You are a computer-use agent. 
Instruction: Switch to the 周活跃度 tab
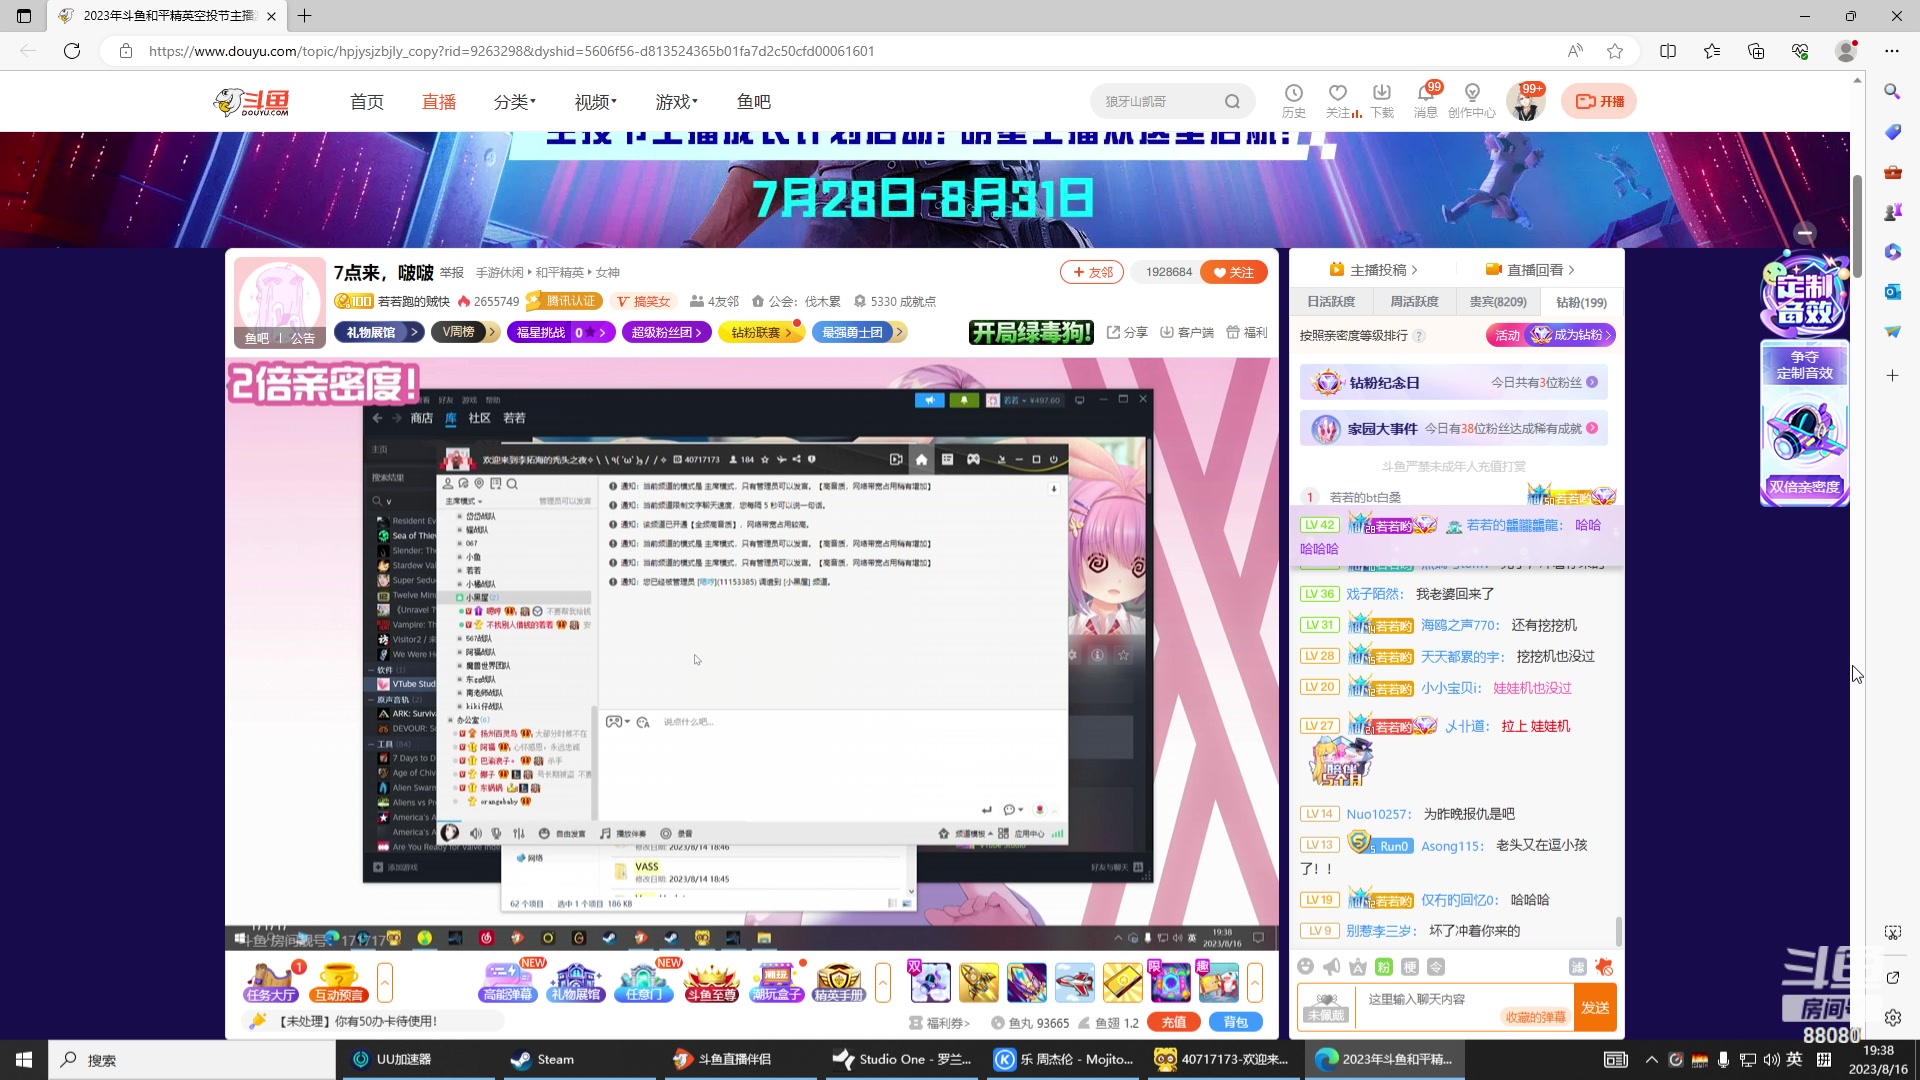pyautogui.click(x=1414, y=302)
